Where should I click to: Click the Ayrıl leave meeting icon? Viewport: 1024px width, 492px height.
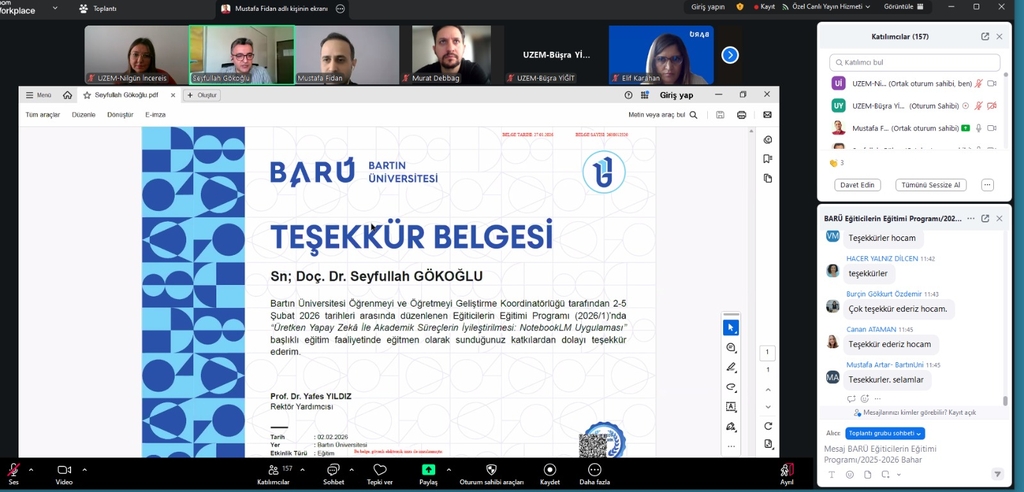(x=787, y=469)
